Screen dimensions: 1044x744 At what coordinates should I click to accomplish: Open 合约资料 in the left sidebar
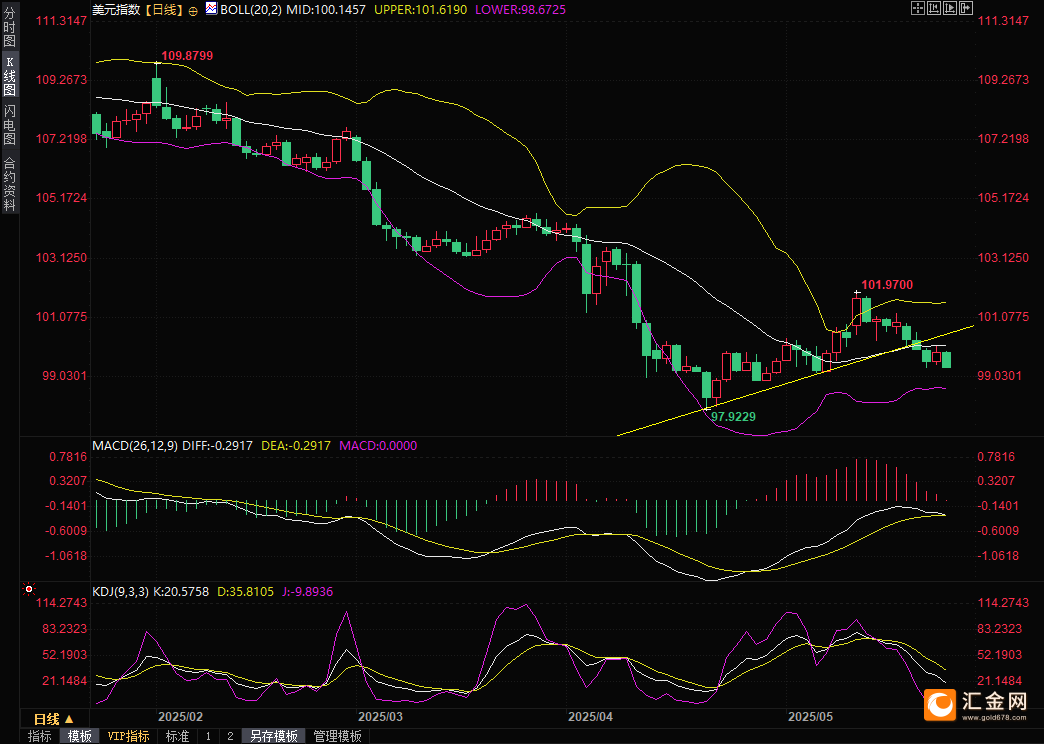coord(9,185)
